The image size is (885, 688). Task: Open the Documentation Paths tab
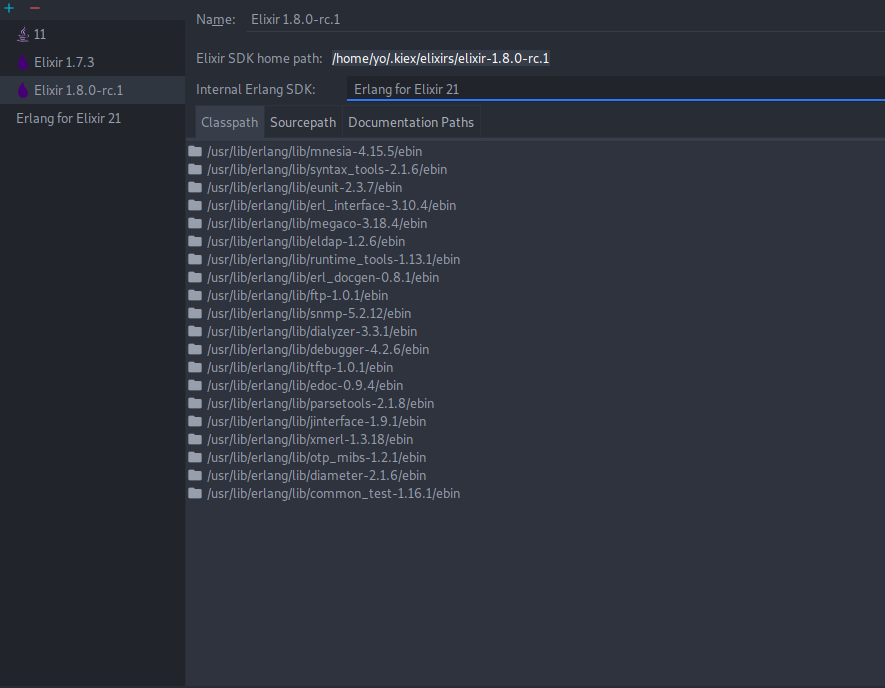click(411, 122)
